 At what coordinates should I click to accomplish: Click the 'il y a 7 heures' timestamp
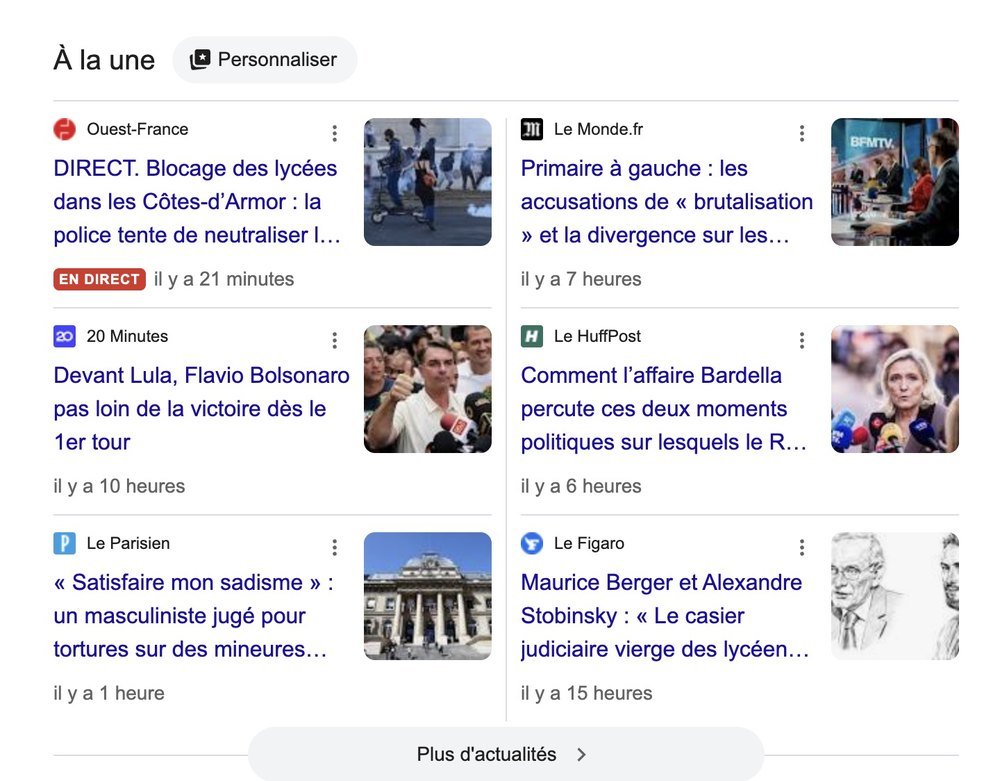581,279
